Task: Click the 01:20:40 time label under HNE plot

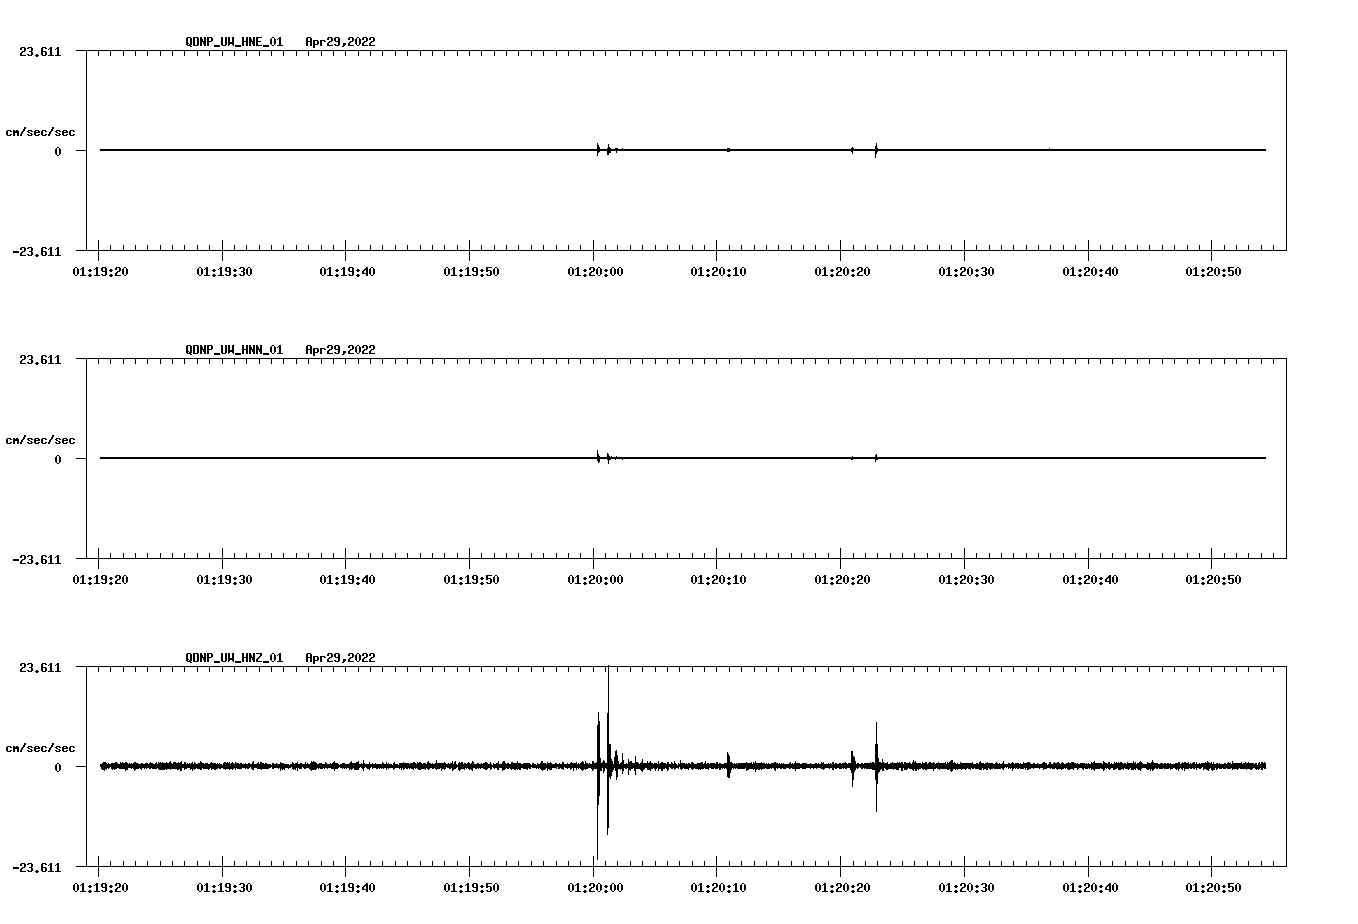Action: [x=1090, y=271]
